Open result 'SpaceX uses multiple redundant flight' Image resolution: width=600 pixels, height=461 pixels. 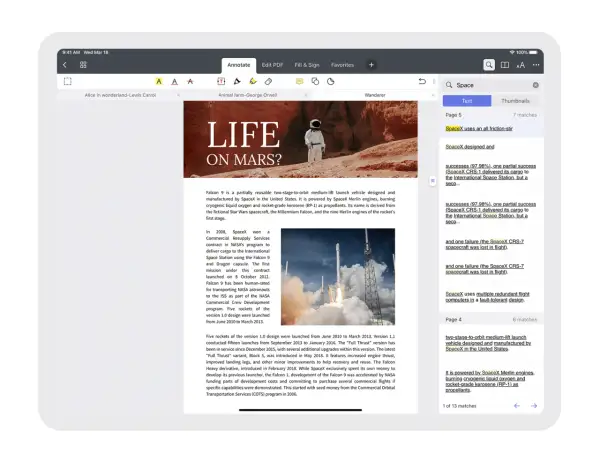point(488,297)
